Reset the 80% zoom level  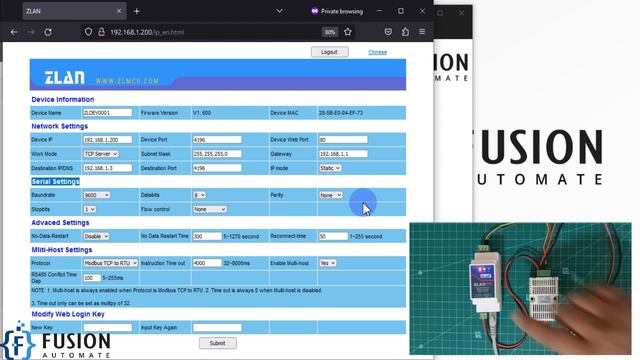coord(330,32)
